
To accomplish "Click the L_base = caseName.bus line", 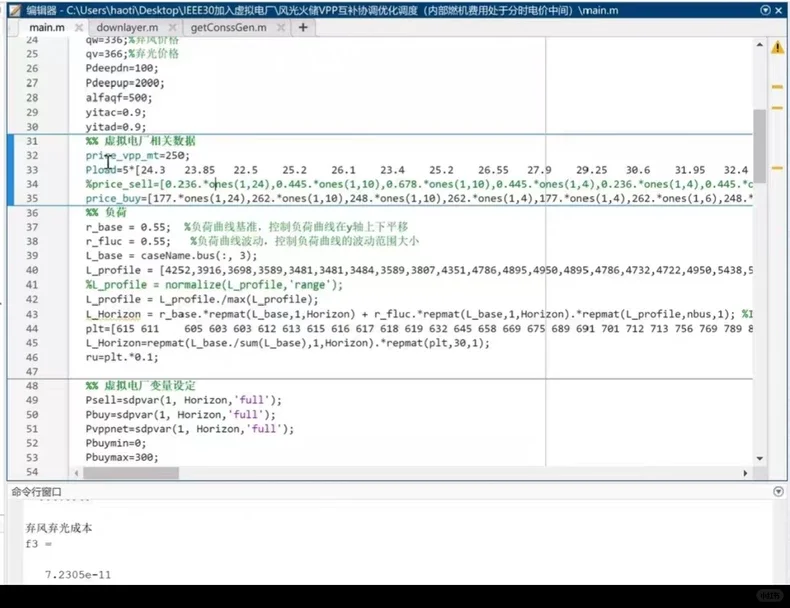I will tap(171, 256).
